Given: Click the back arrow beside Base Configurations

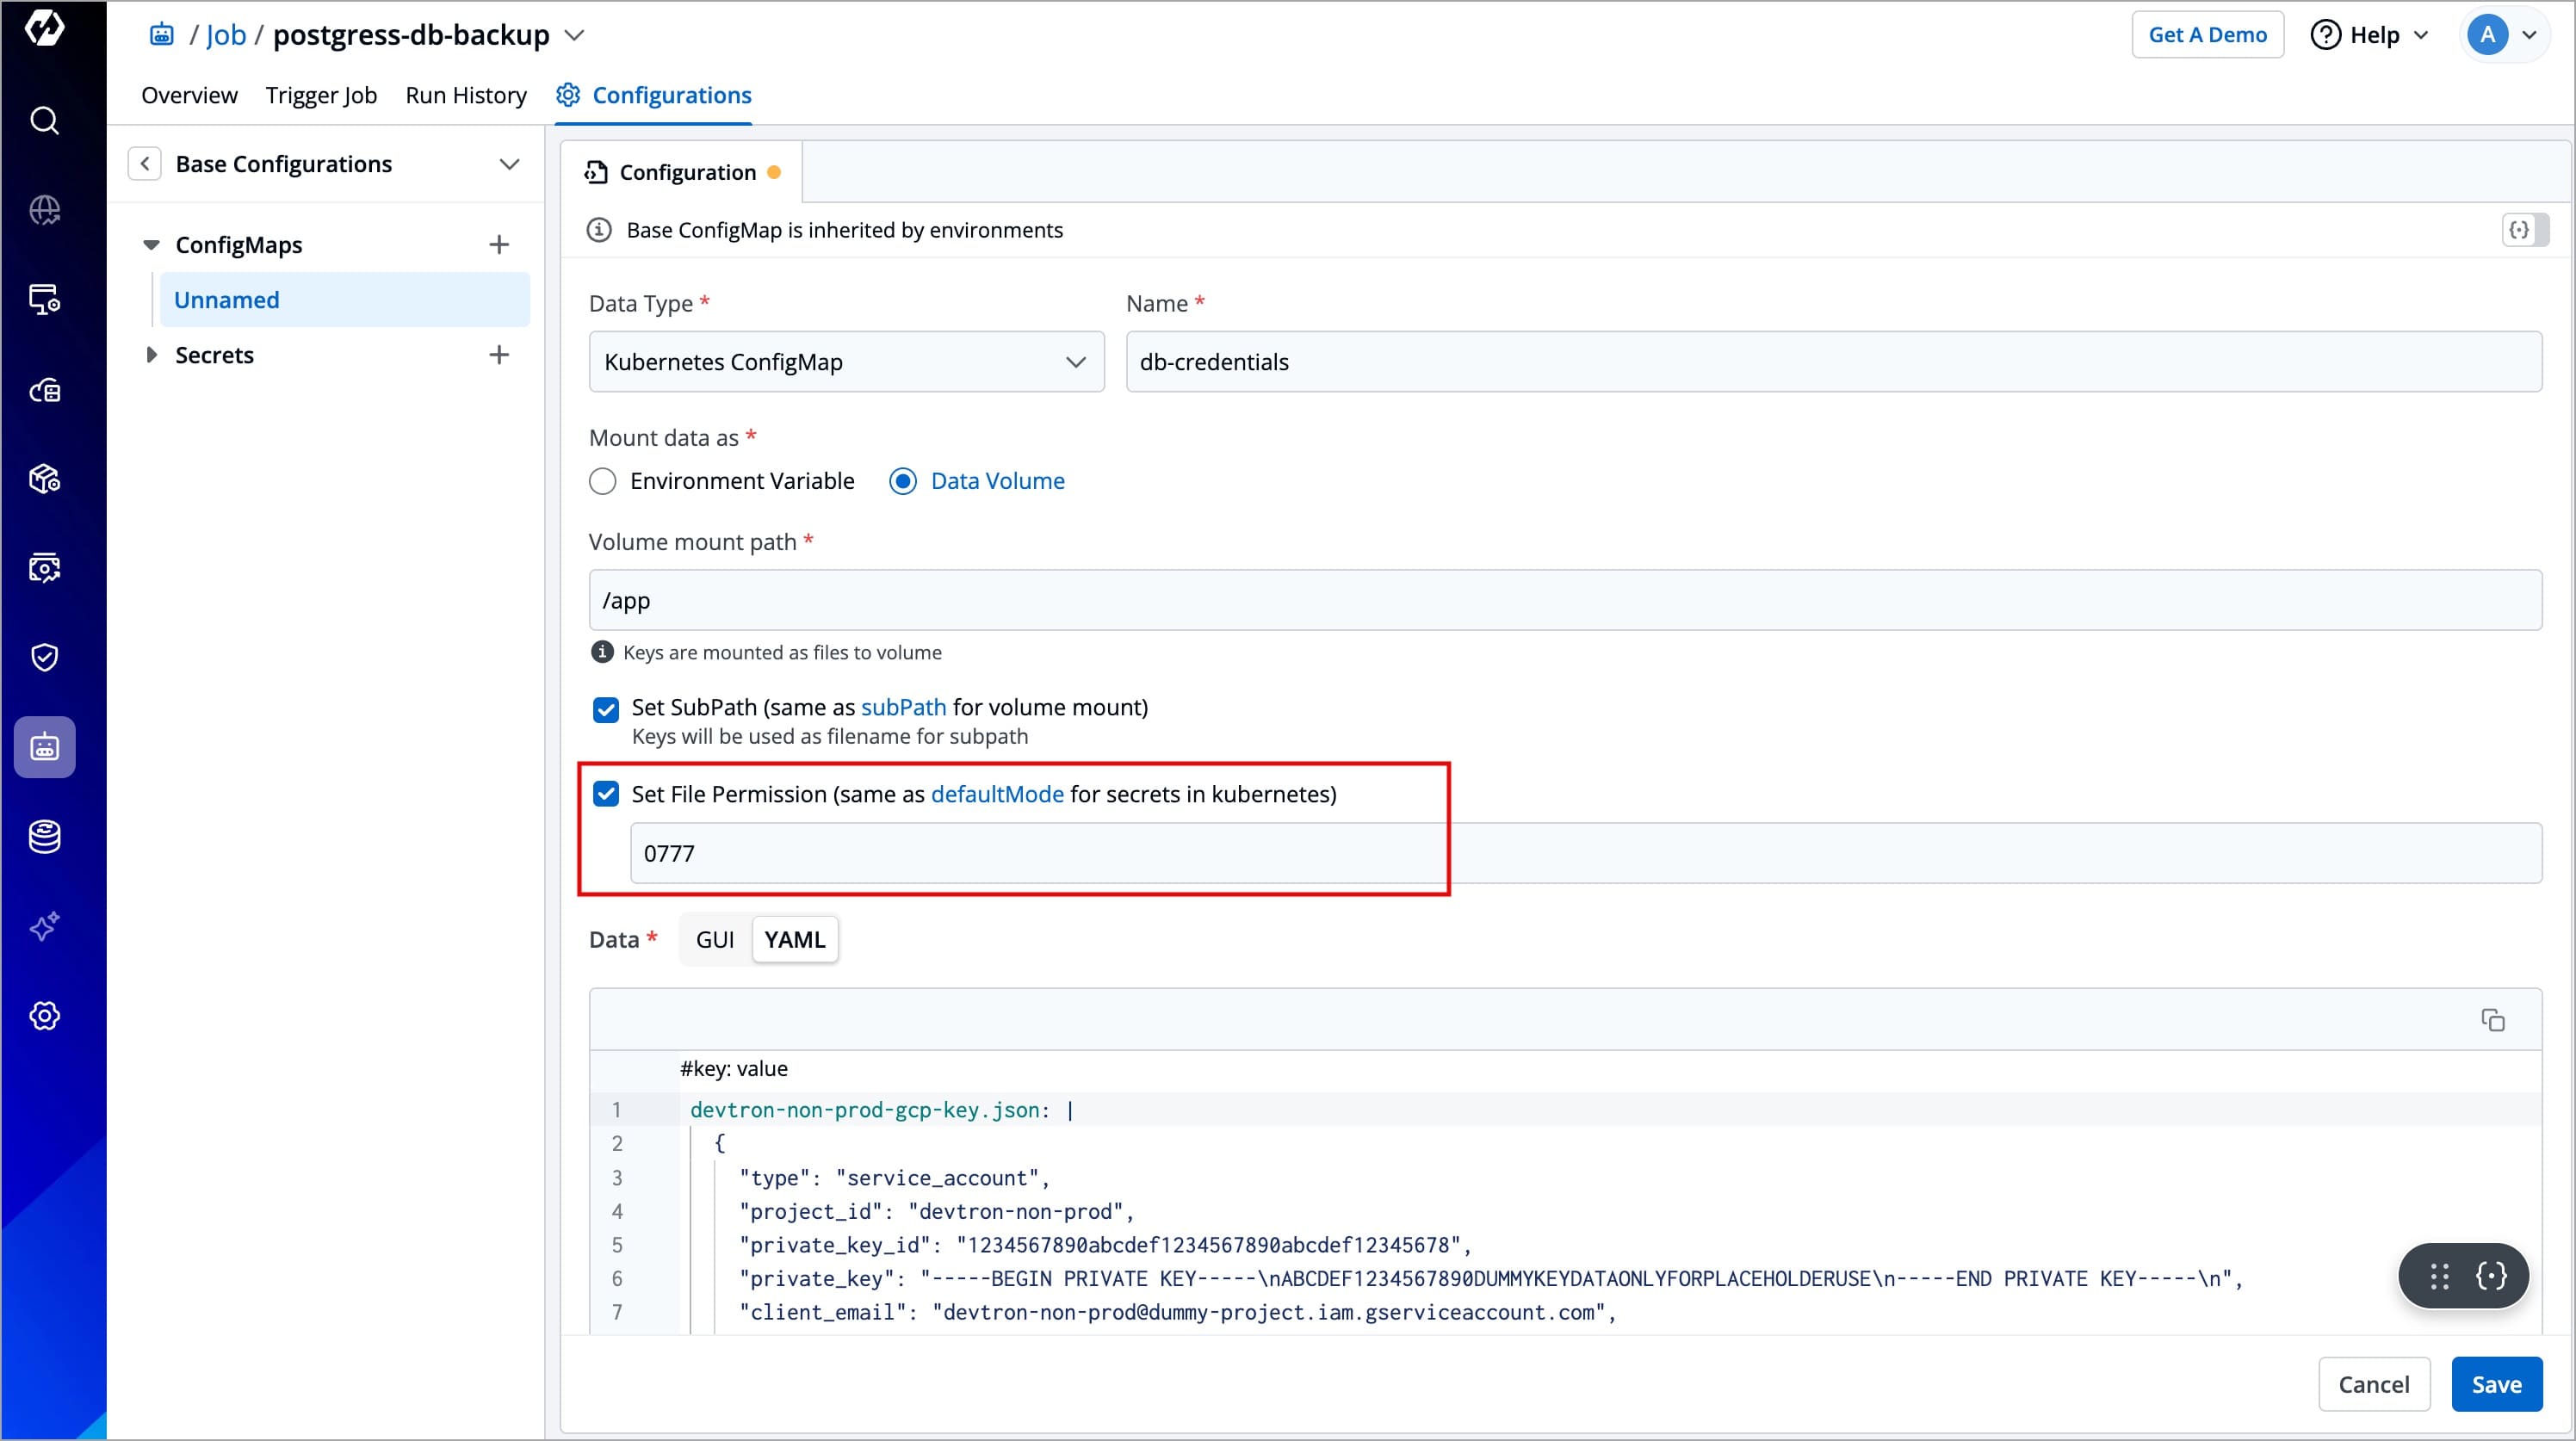Looking at the screenshot, I should (x=145, y=164).
